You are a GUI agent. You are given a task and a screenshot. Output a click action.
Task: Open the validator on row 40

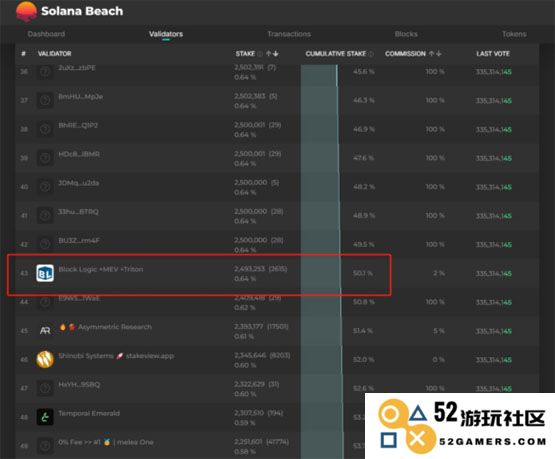[x=79, y=183]
